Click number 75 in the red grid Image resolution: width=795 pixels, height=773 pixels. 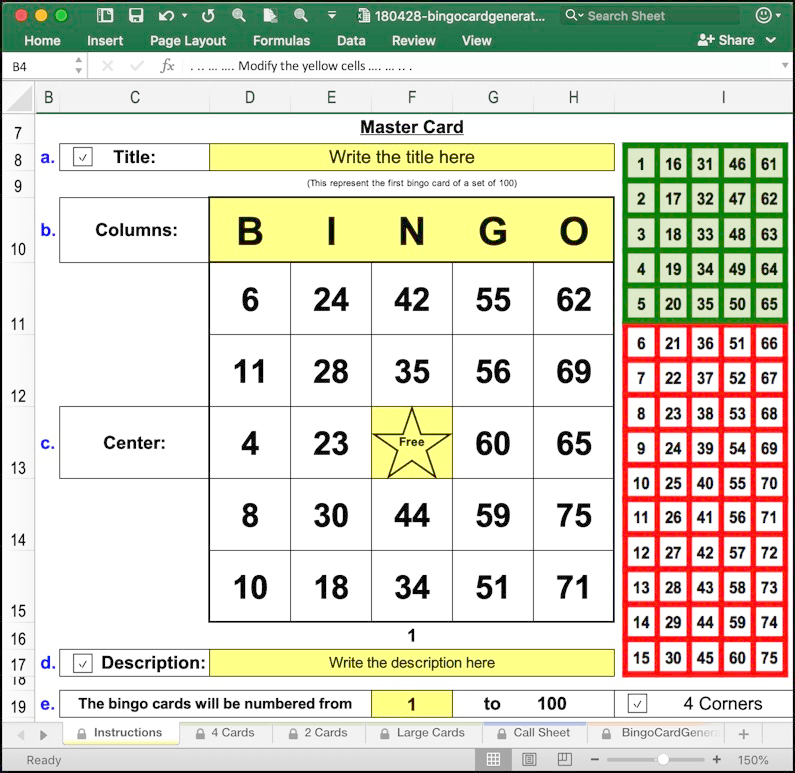[x=769, y=657]
